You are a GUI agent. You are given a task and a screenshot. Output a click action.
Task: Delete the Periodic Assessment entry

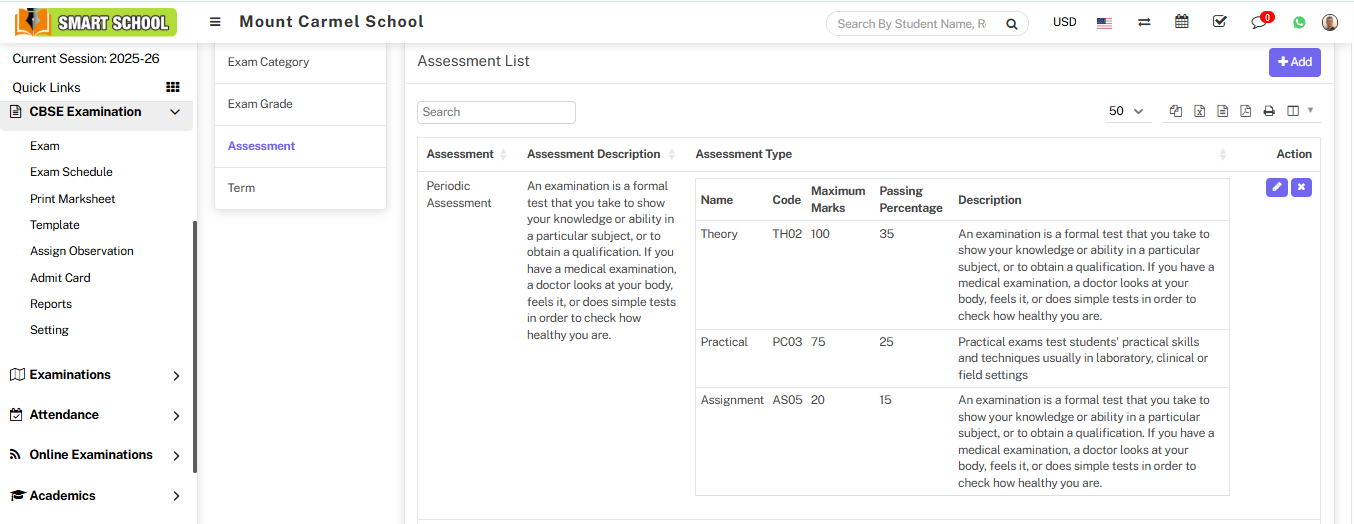tap(1301, 187)
